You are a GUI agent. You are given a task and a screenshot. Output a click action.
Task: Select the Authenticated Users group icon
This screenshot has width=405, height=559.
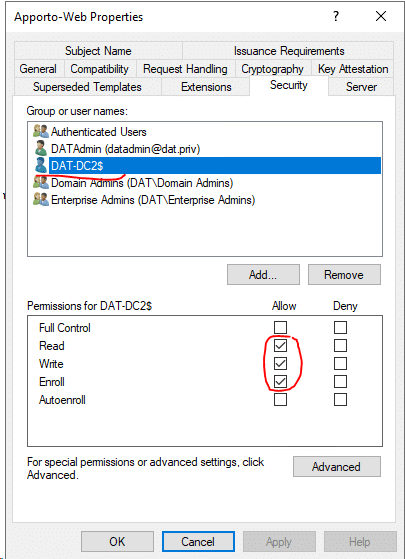[41, 132]
